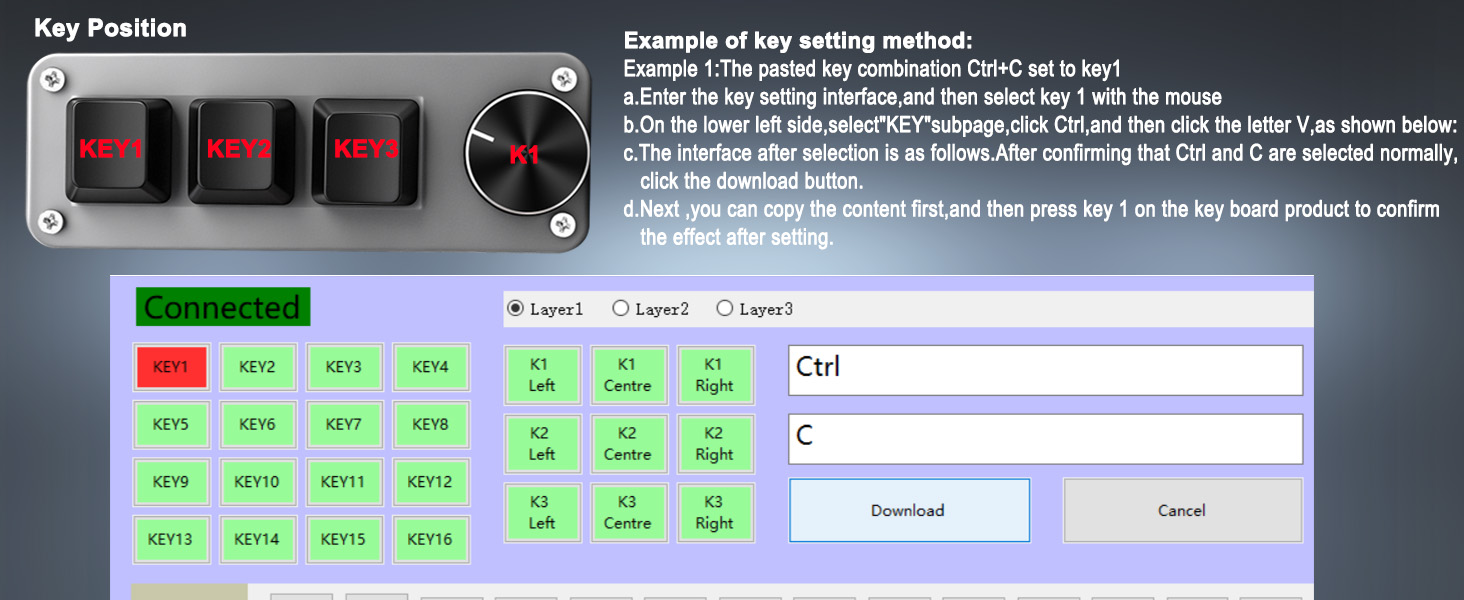The image size is (1464, 600).
Task: Select the K1 Left knob action
Action: coord(542,375)
